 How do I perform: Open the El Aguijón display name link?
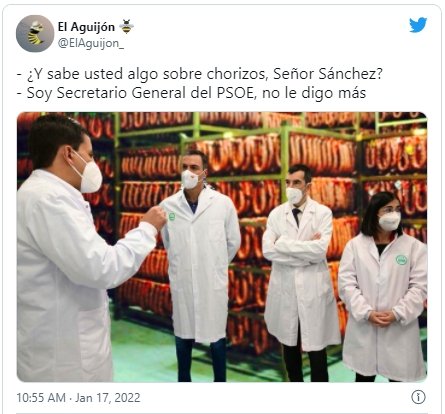click(x=86, y=27)
